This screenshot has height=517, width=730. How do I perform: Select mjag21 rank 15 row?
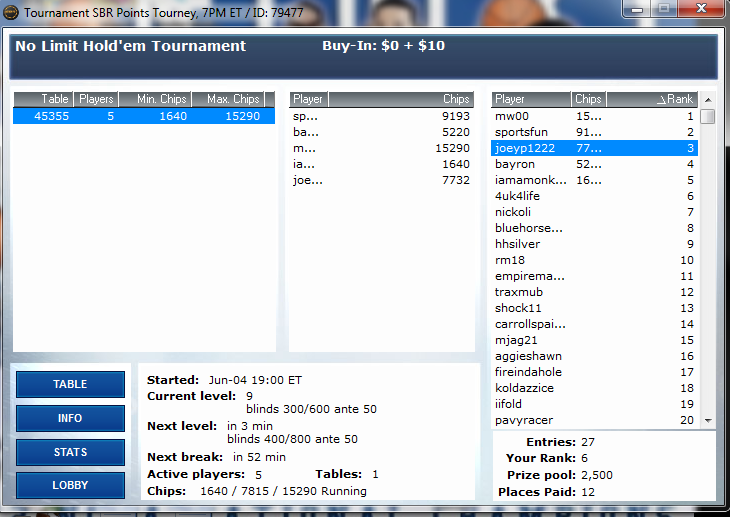(595, 340)
